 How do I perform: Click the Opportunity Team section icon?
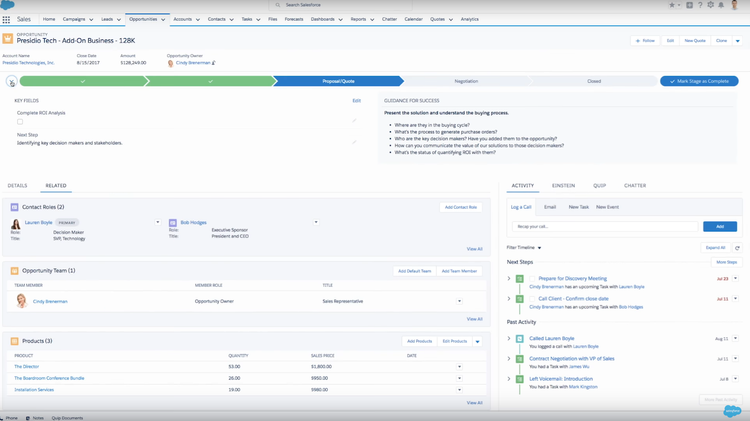(x=14, y=271)
